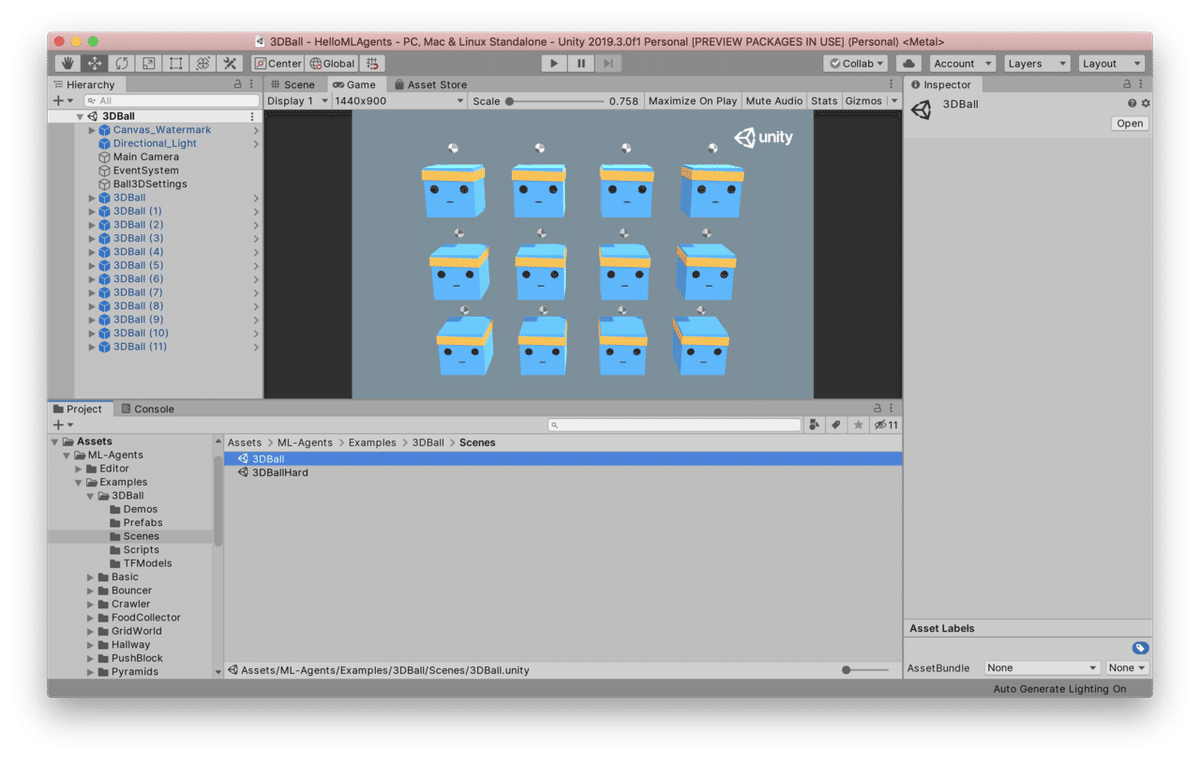Select the Hand tool
This screenshot has height=760, width=1200.
pos(67,63)
